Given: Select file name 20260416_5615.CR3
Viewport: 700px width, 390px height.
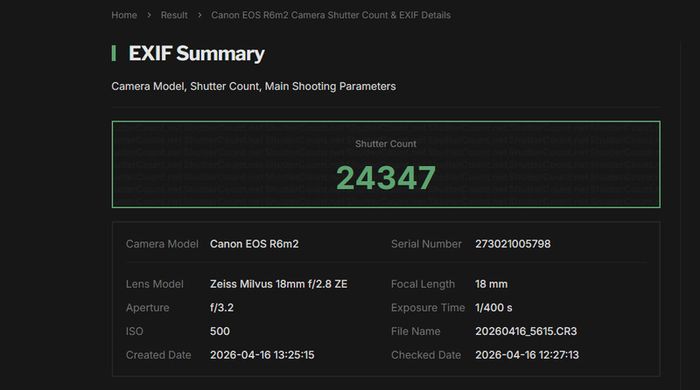Looking at the screenshot, I should (526, 332).
